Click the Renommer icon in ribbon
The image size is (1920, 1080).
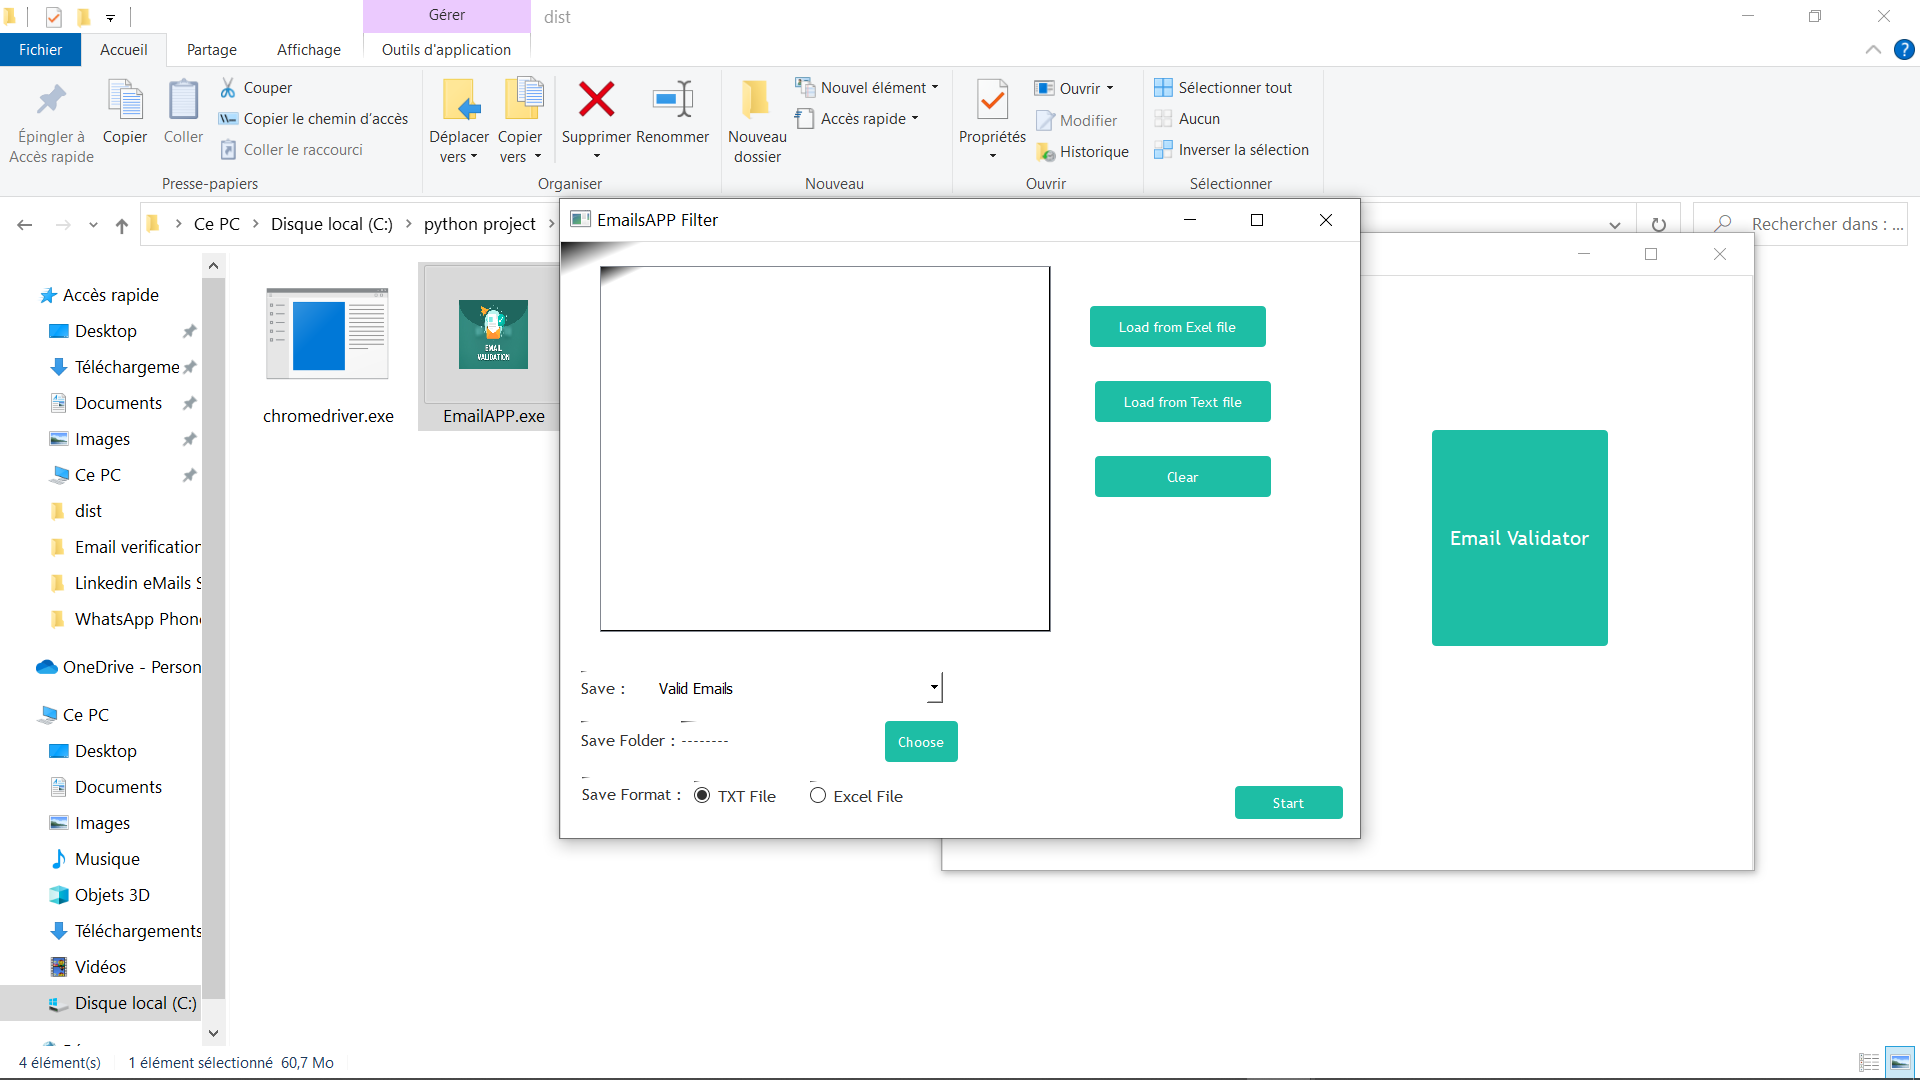672,100
